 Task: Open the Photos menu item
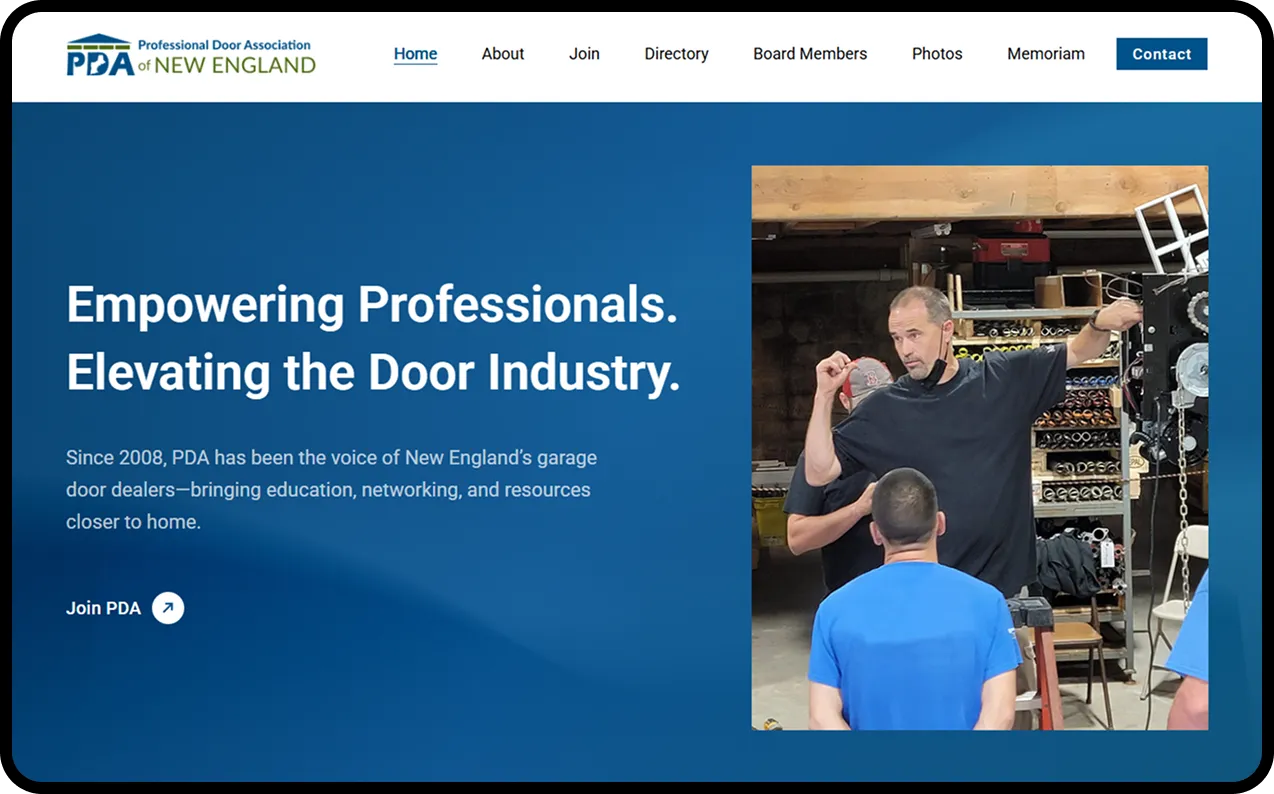tap(937, 54)
